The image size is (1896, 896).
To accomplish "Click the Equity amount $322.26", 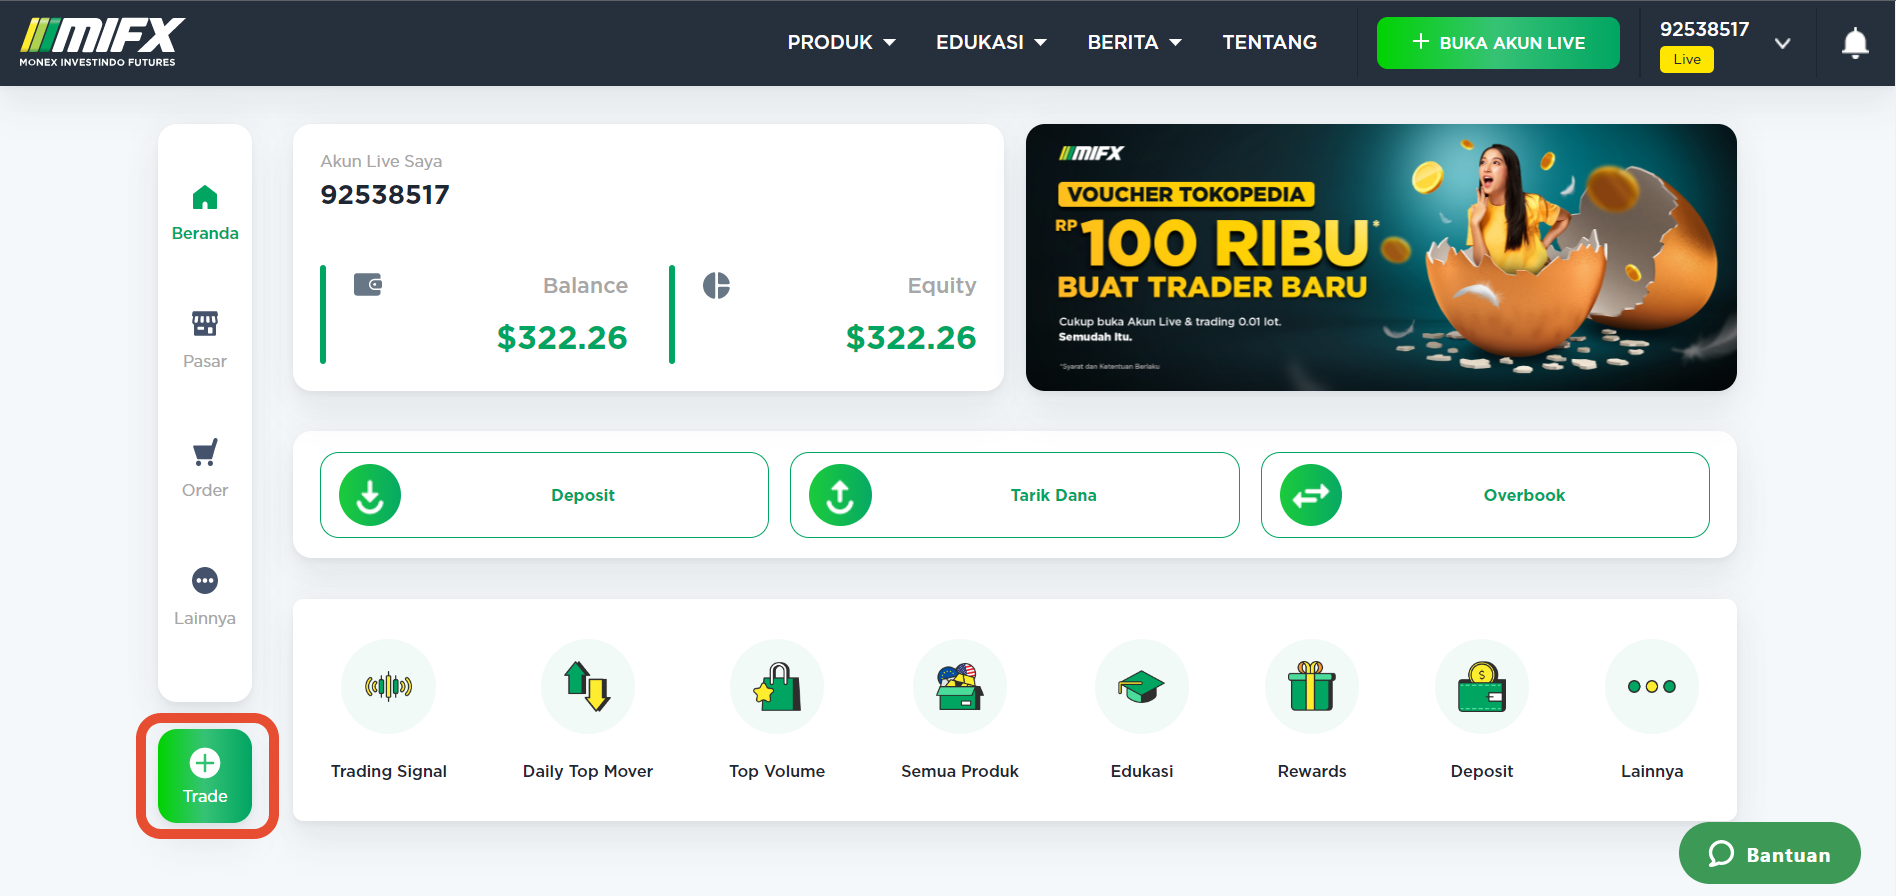I will (x=911, y=338).
